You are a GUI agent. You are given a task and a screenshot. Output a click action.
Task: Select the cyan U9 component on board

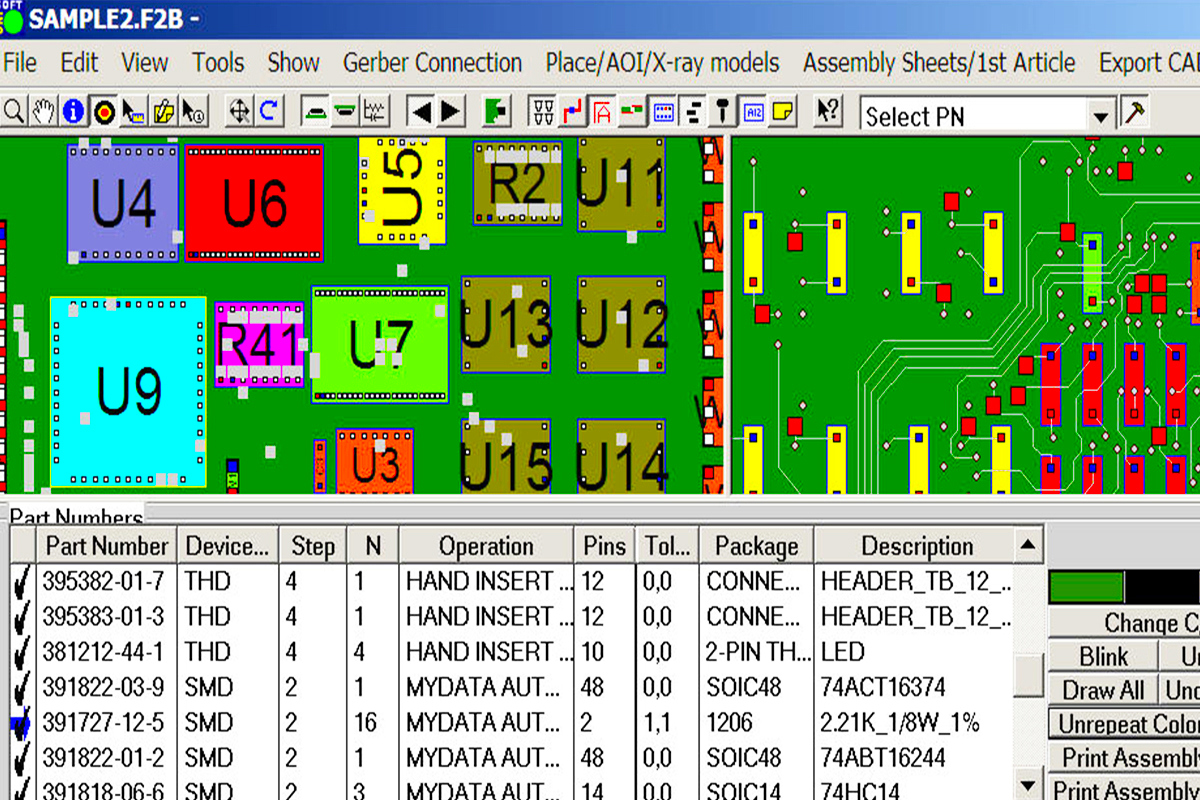coord(129,391)
